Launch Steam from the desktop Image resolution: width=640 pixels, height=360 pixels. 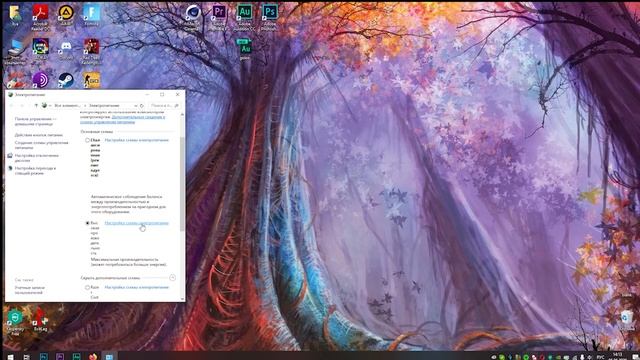click(66, 80)
